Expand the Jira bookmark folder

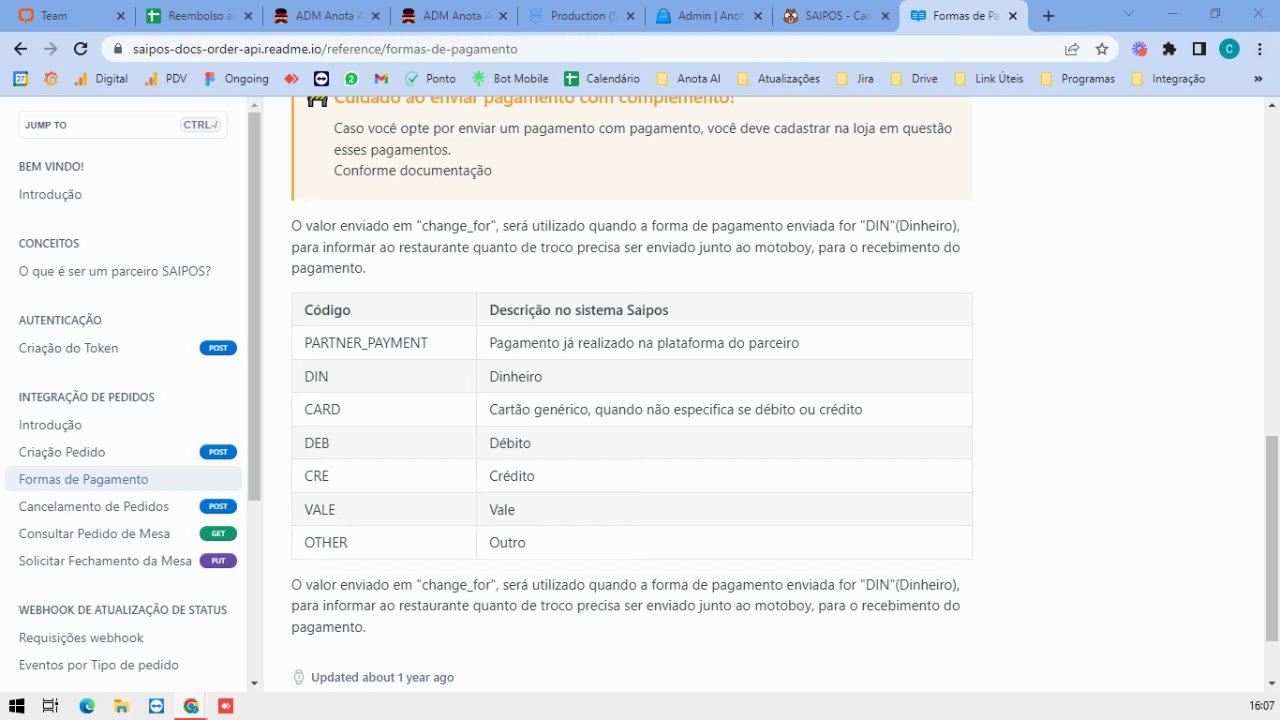854,78
